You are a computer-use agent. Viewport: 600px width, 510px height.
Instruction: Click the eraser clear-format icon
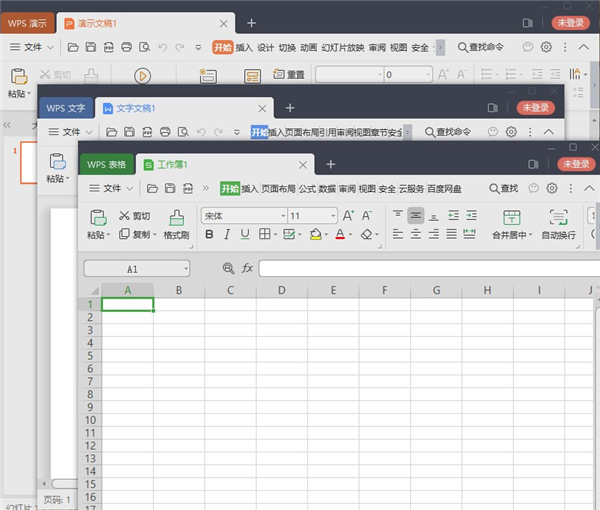[366, 234]
